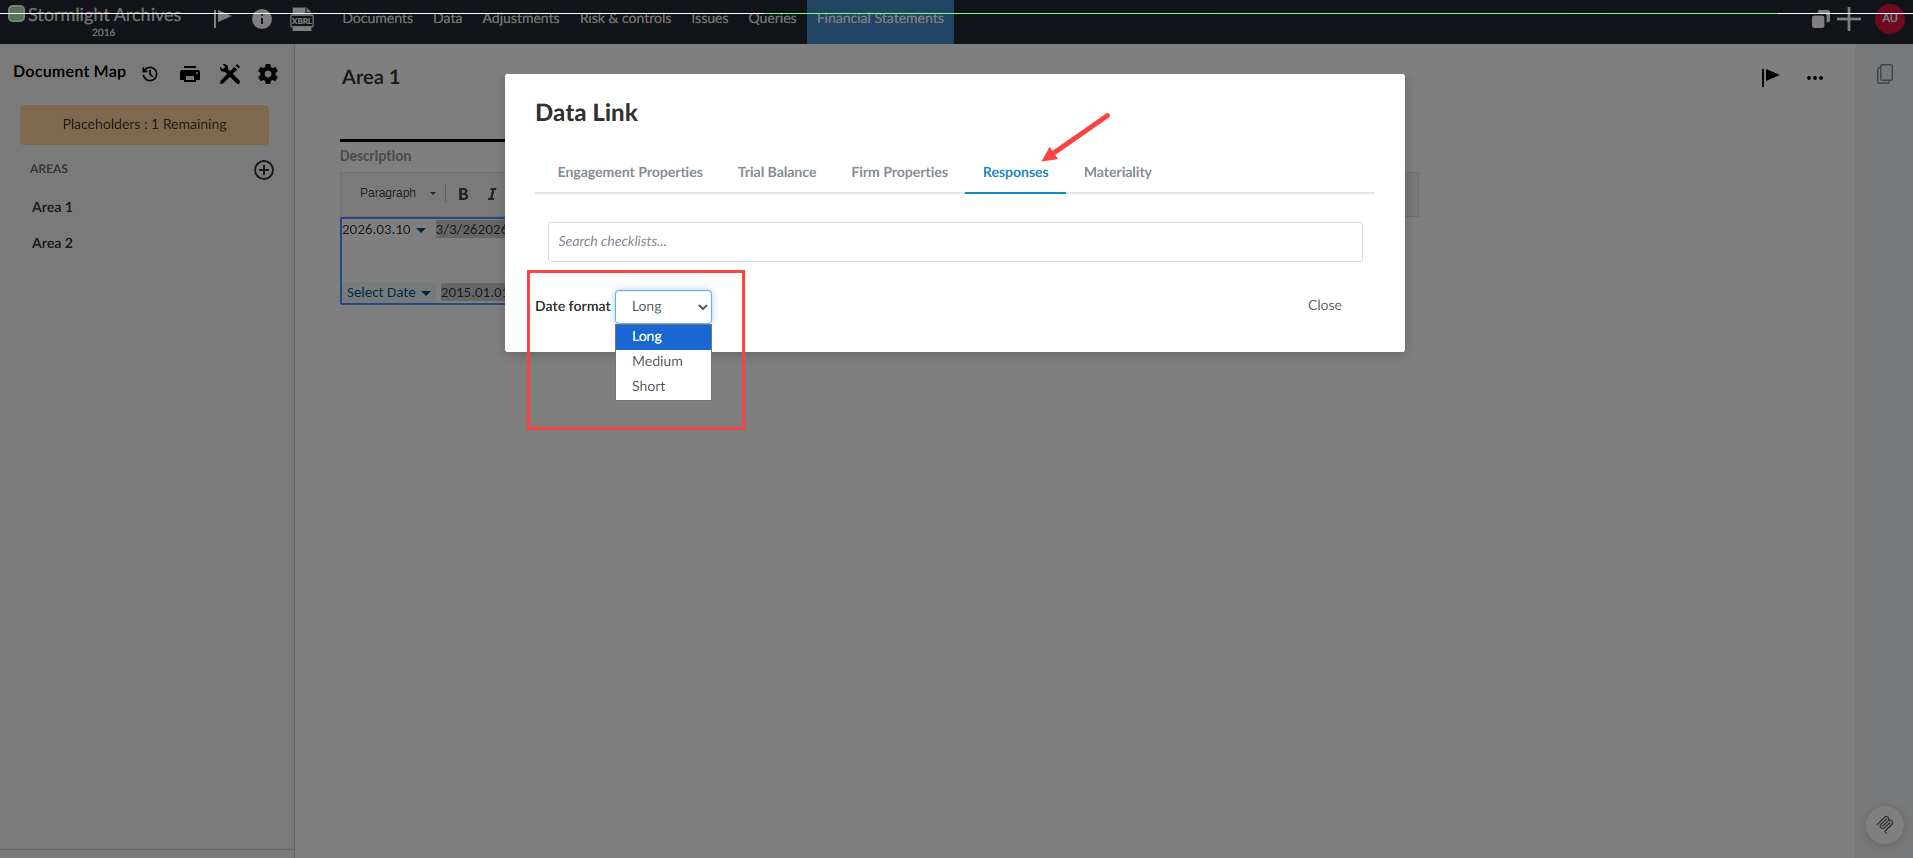Close the Data Link dialog

1324,306
